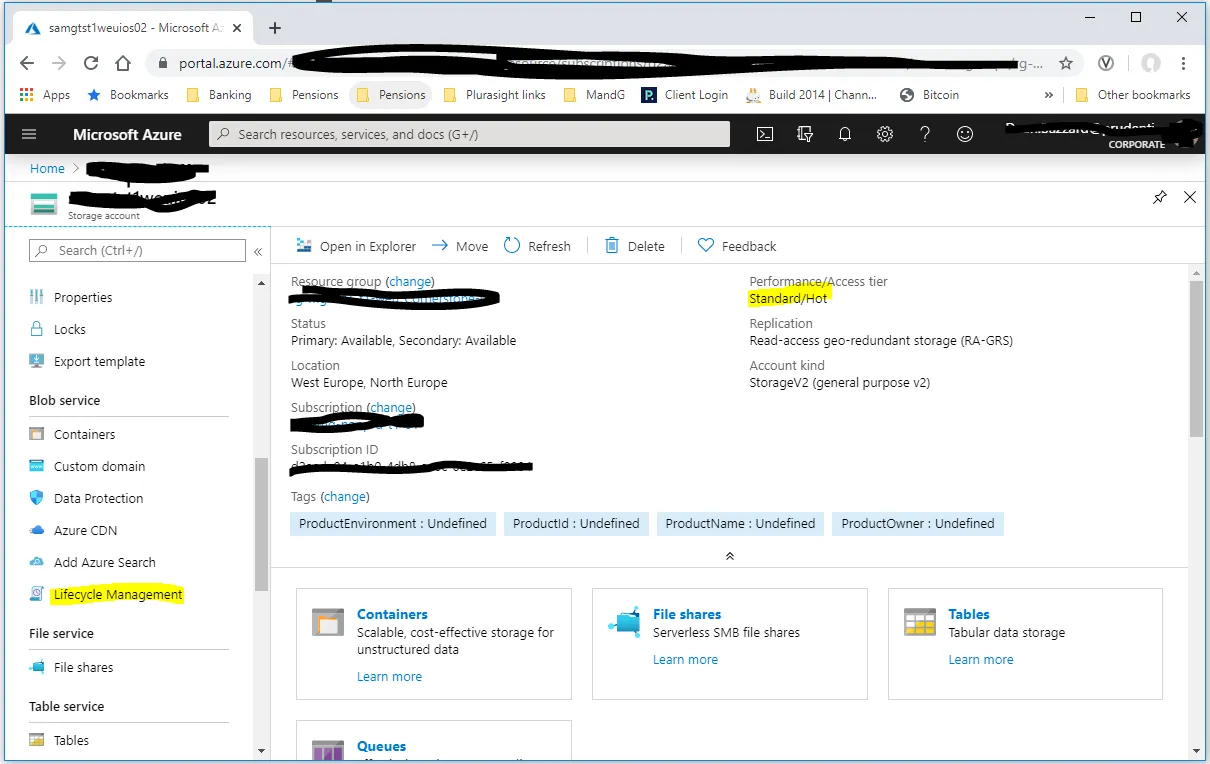
Task: Click the Delete toolbar button
Action: 635,246
